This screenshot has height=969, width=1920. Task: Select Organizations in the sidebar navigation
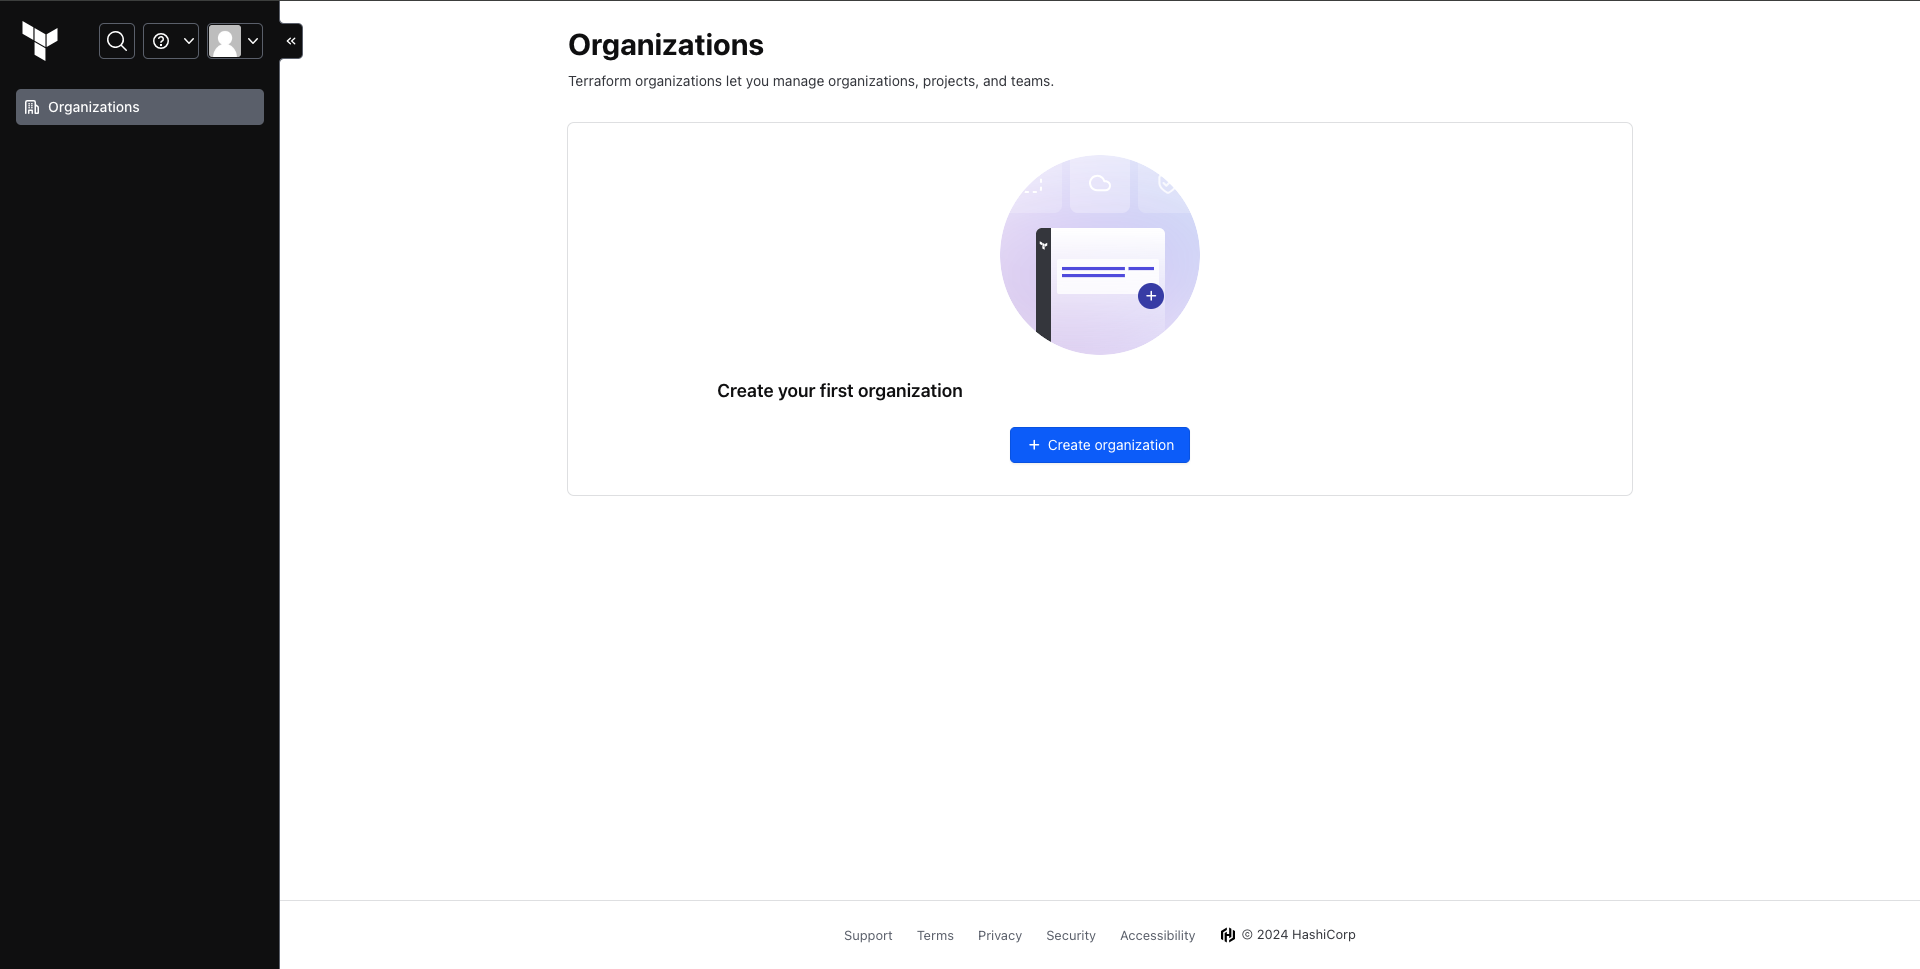click(x=140, y=107)
